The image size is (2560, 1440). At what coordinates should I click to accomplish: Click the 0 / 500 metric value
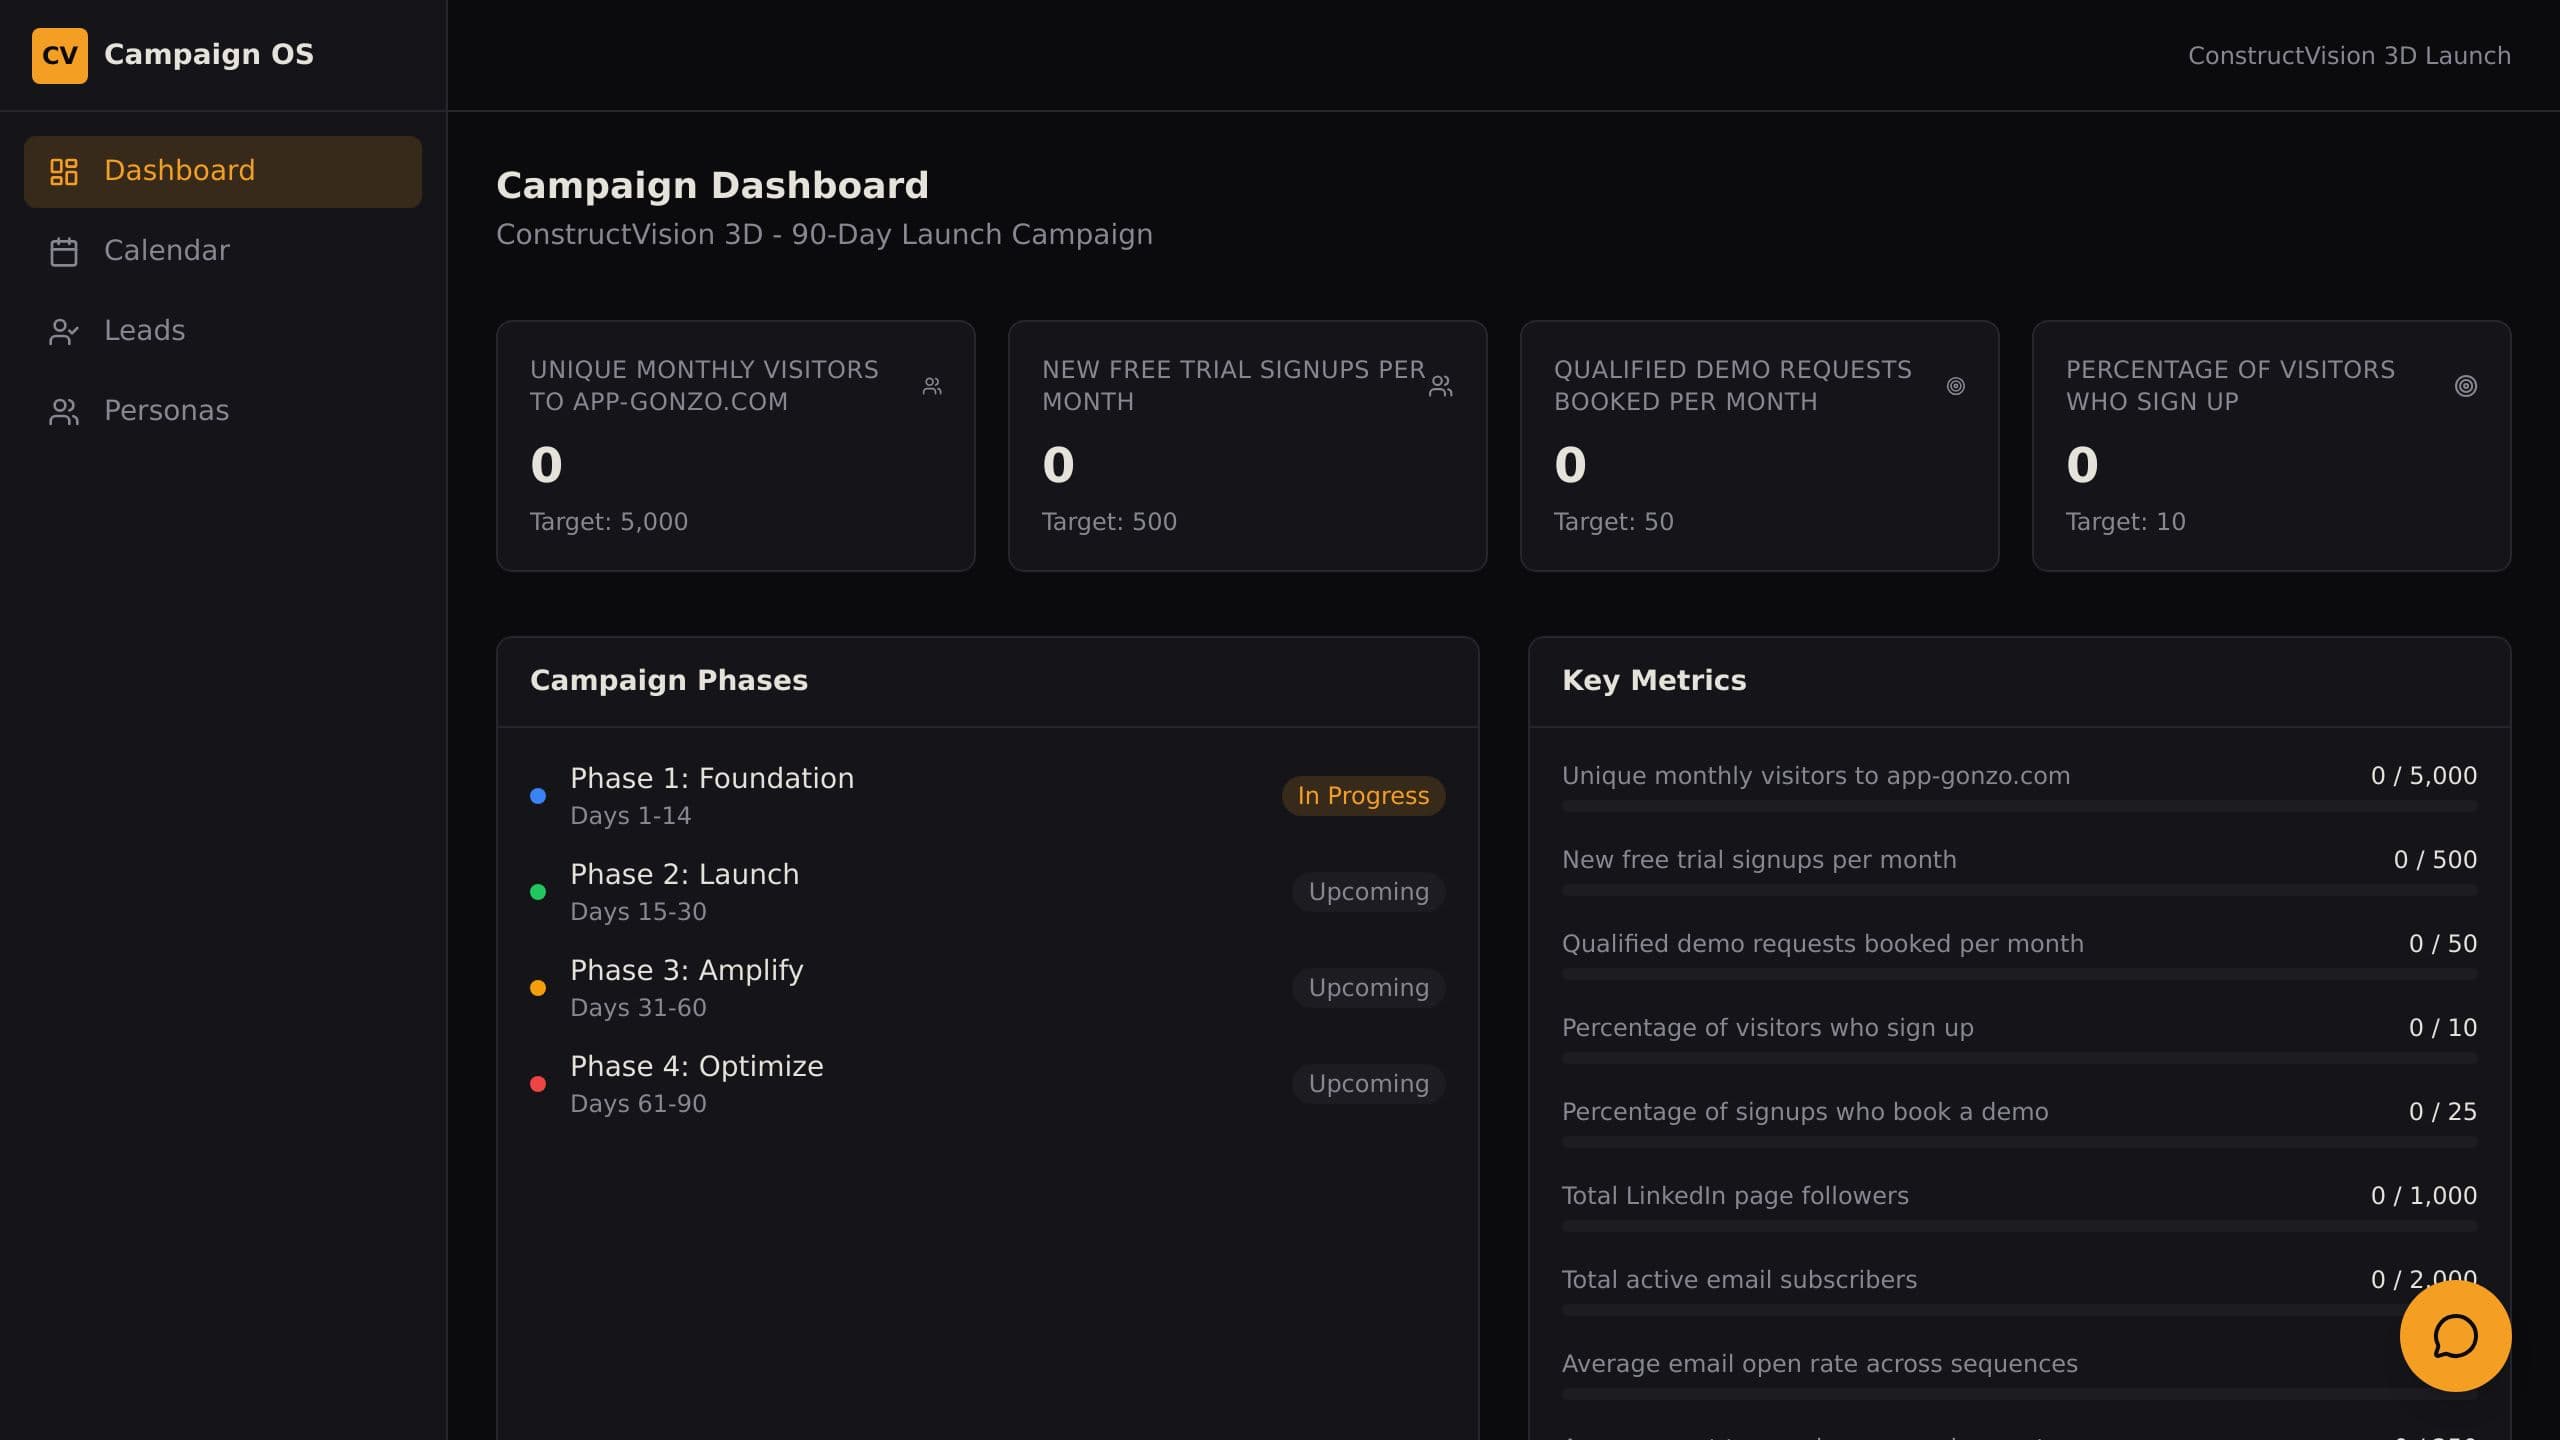click(2435, 860)
